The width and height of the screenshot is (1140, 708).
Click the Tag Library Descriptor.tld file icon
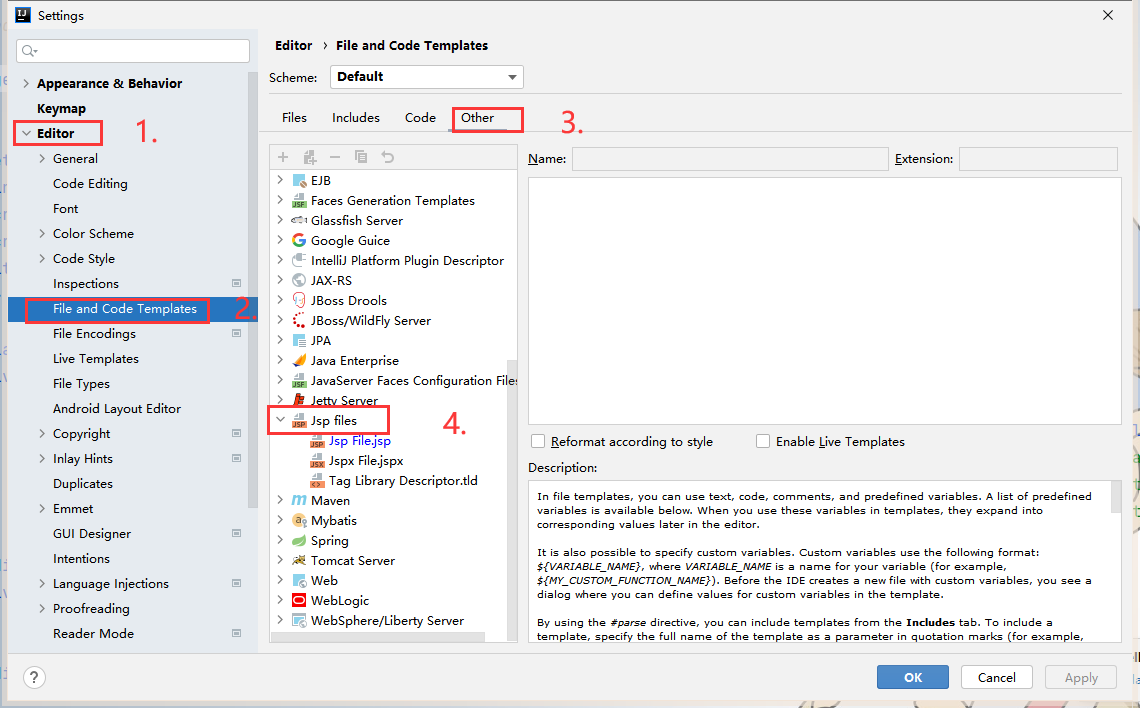tap(317, 480)
